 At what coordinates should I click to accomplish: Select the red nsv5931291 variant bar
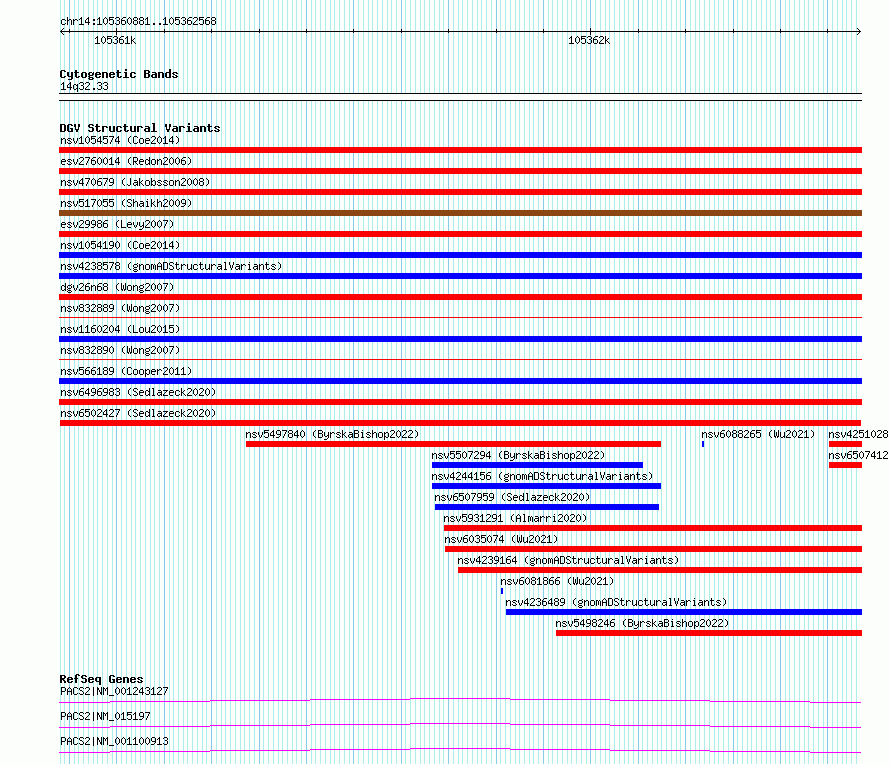[653, 528]
